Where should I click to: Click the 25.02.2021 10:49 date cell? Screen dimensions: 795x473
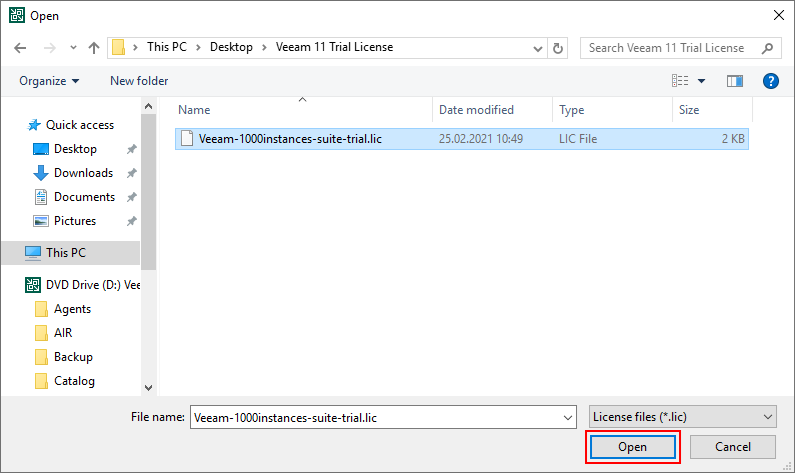pos(481,139)
